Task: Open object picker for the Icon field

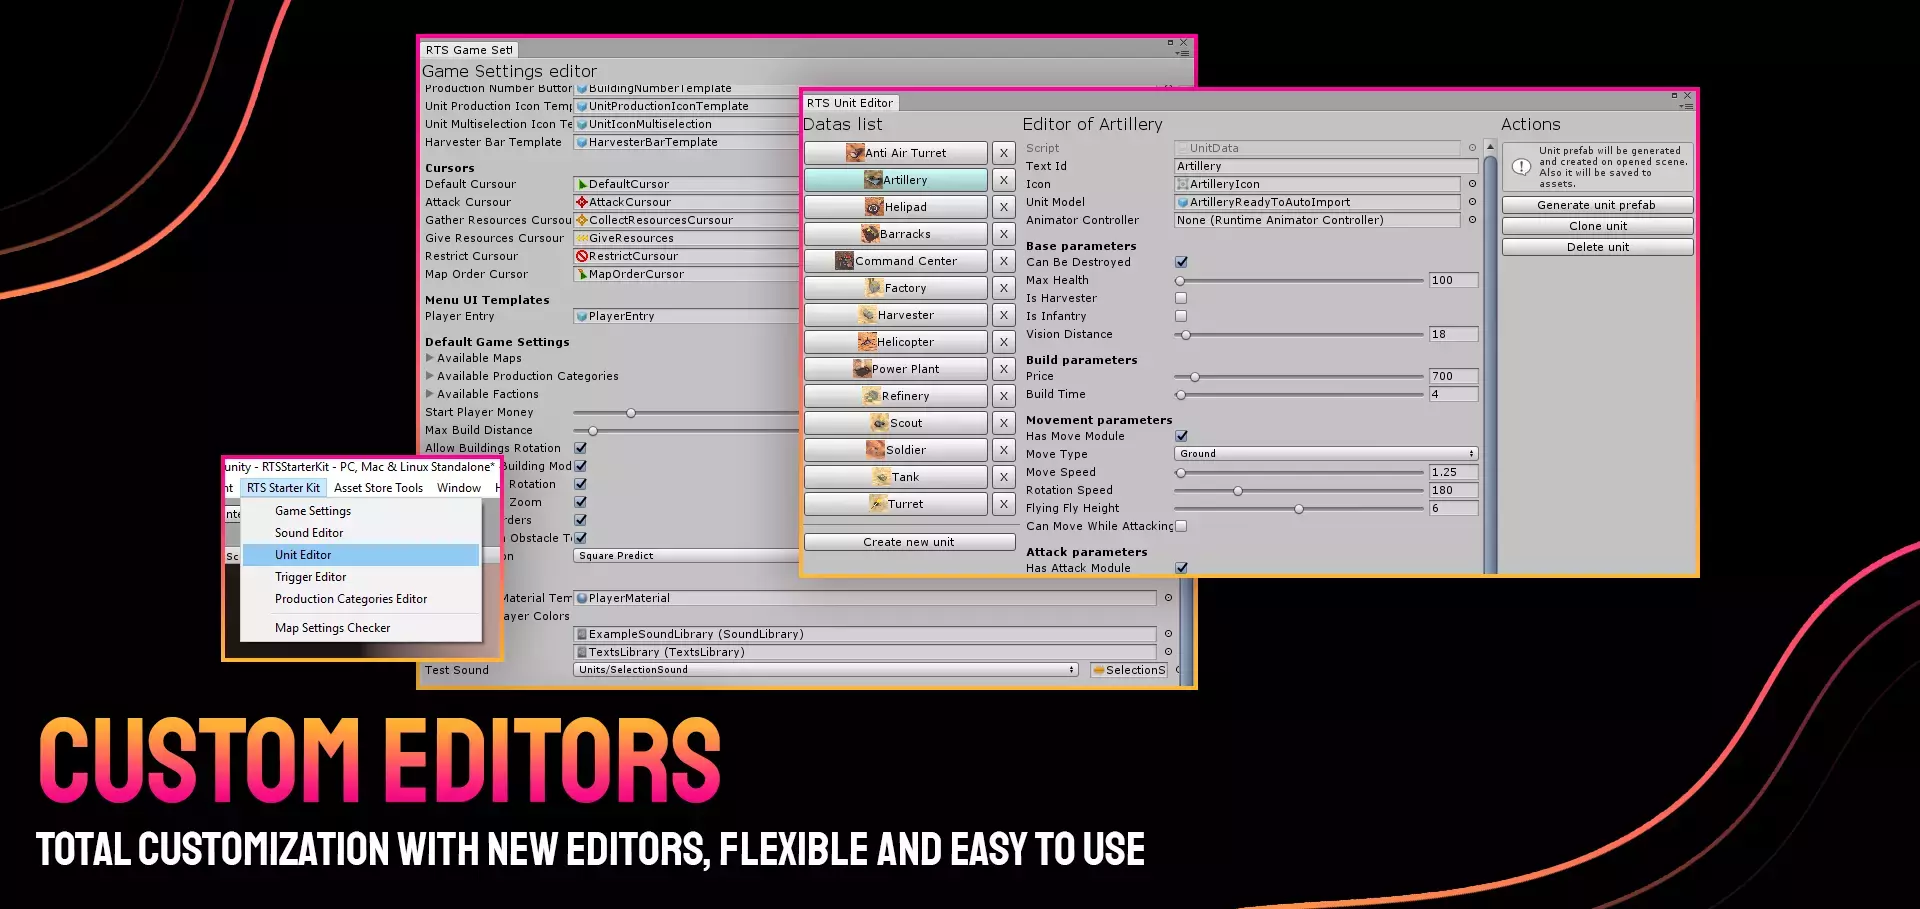Action: [1472, 184]
